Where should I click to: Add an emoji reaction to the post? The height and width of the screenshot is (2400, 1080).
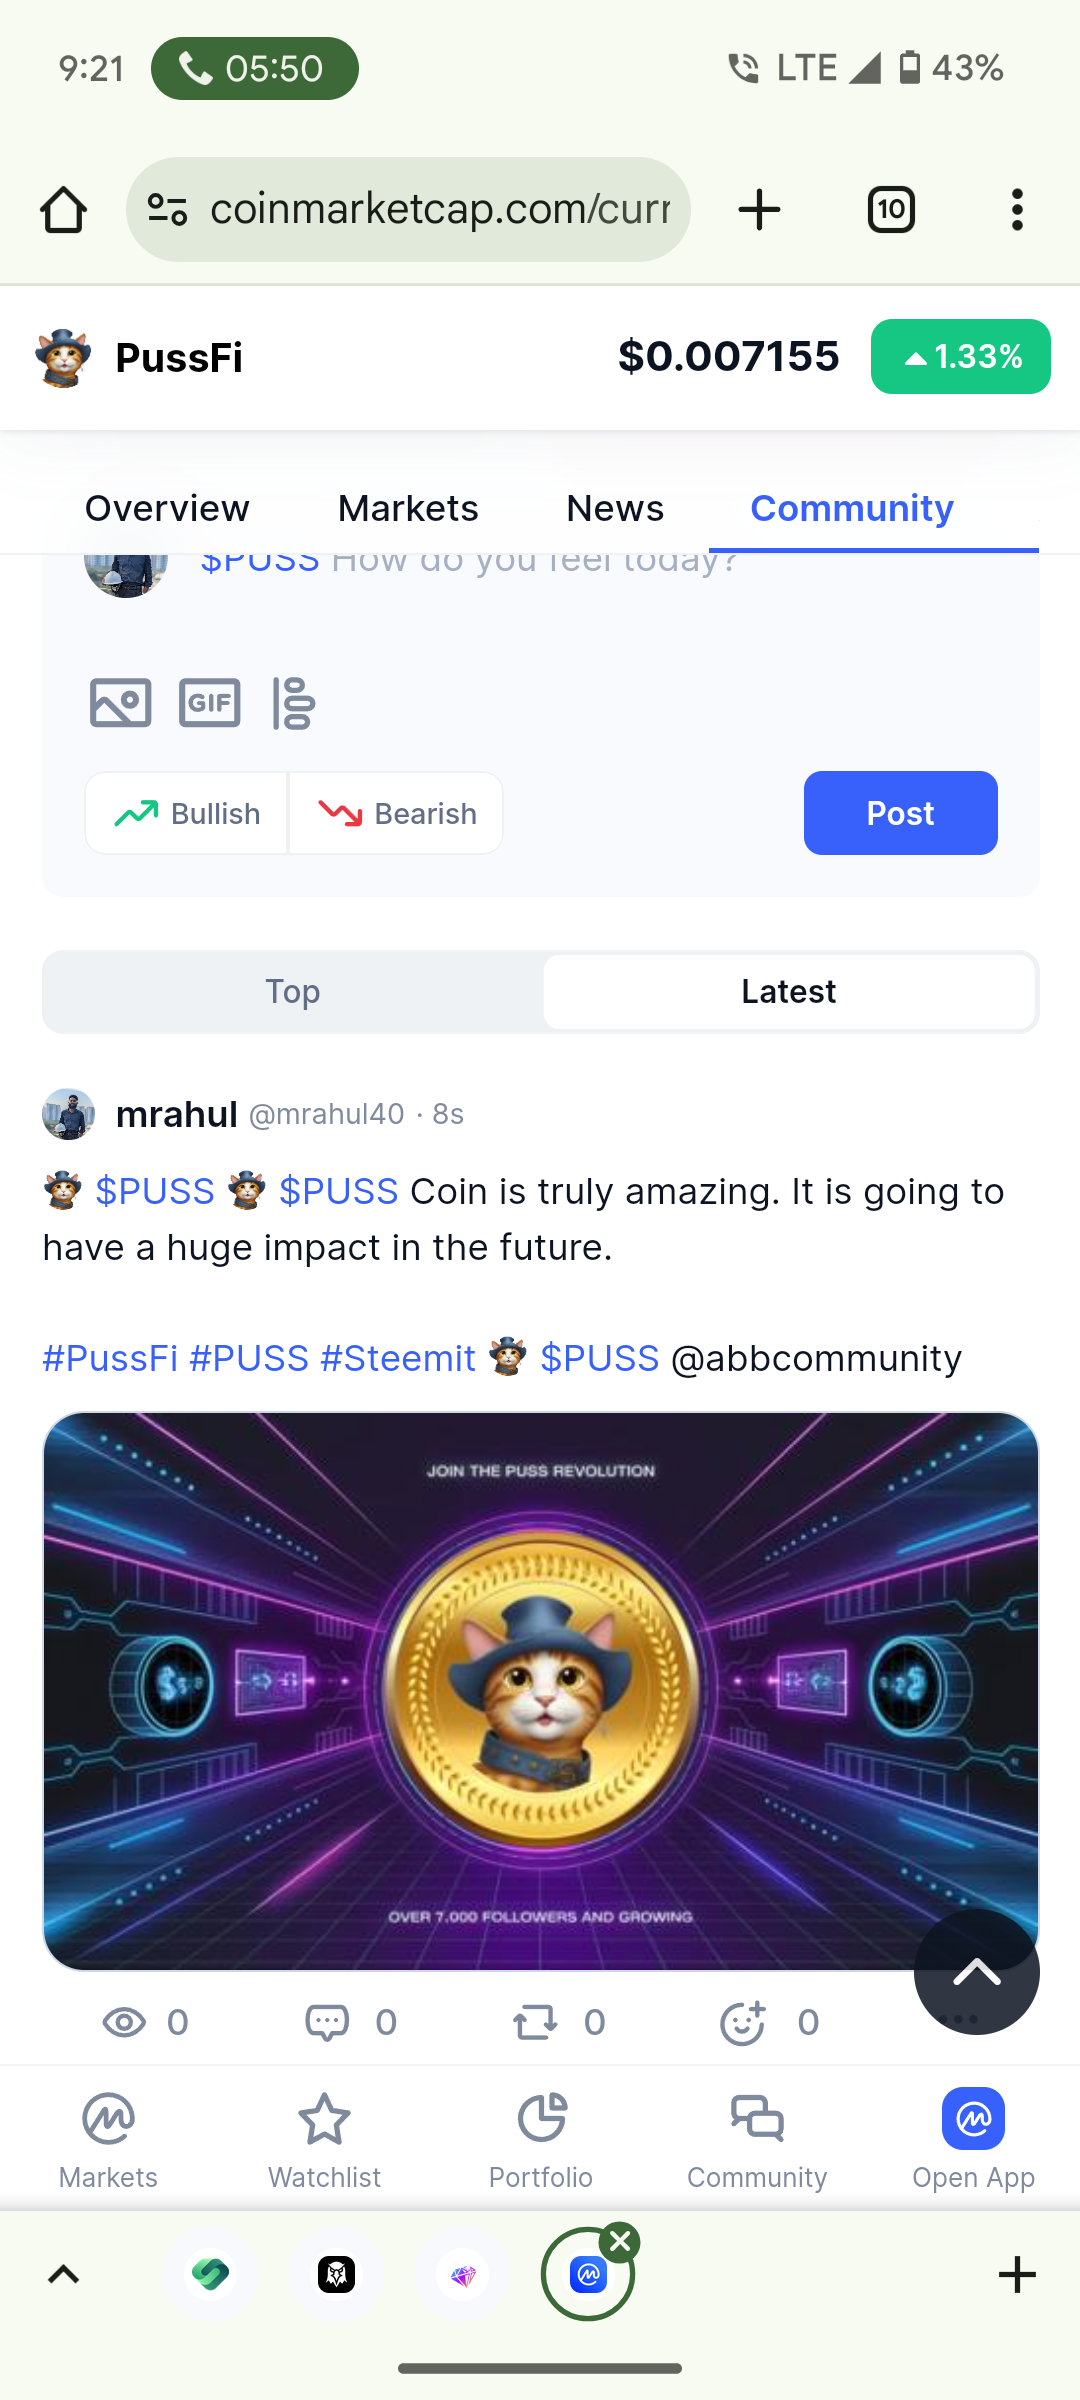769,2022
